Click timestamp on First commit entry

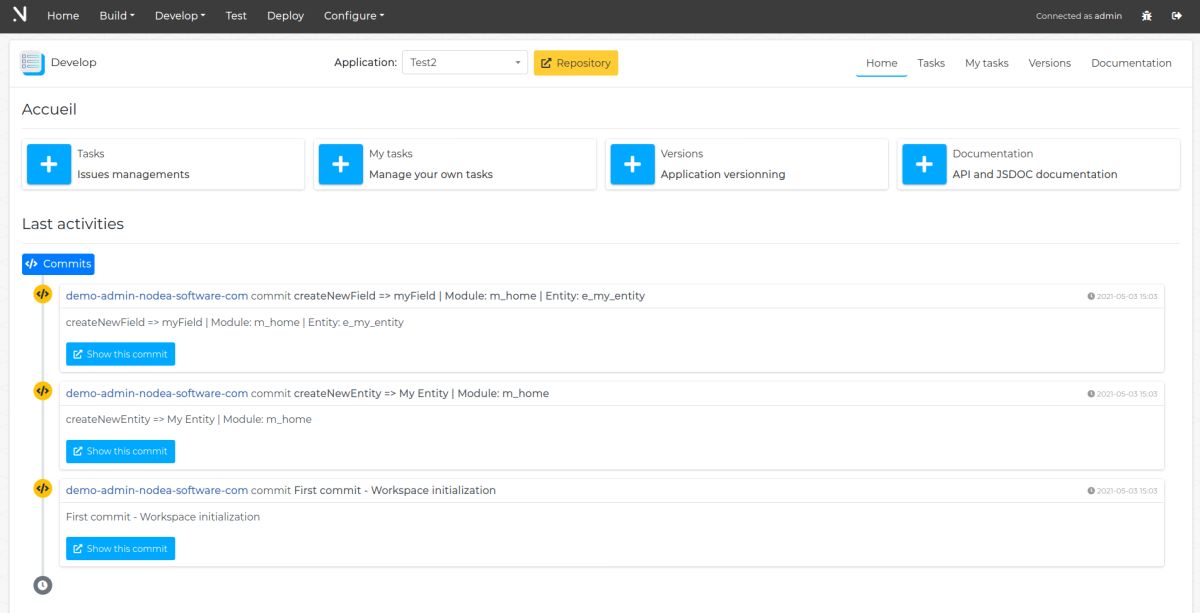coord(1122,491)
